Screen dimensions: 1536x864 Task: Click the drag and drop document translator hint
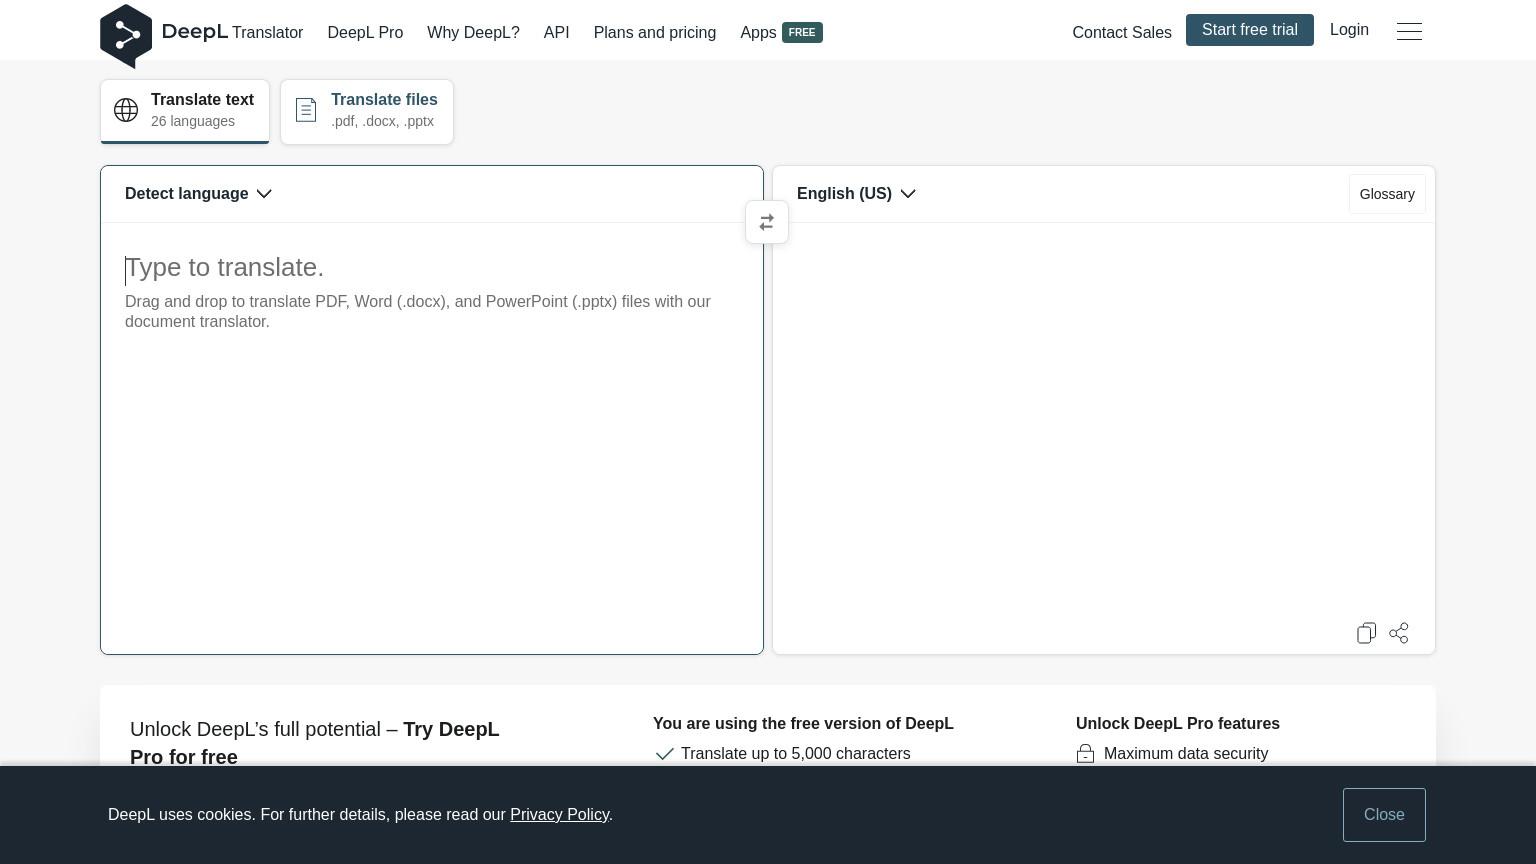418,312
